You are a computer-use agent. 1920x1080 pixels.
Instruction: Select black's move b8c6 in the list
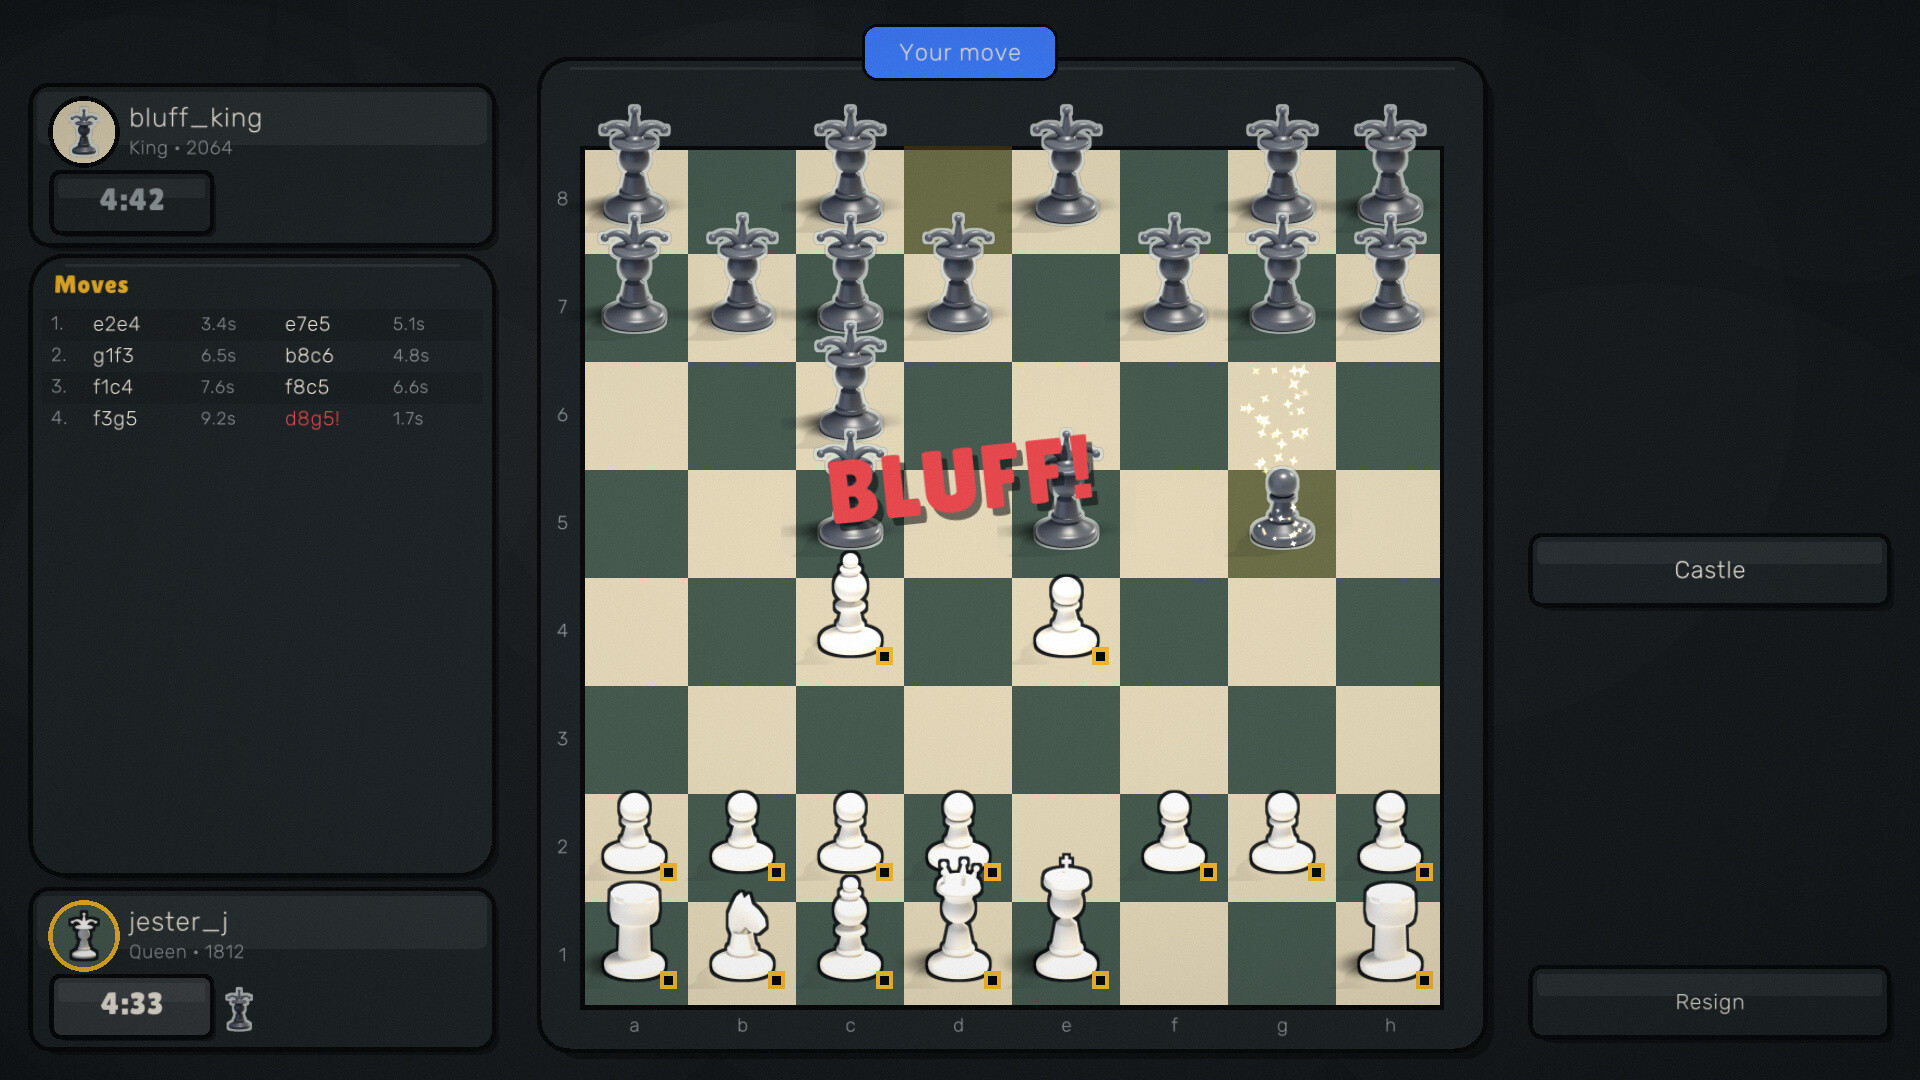[309, 355]
